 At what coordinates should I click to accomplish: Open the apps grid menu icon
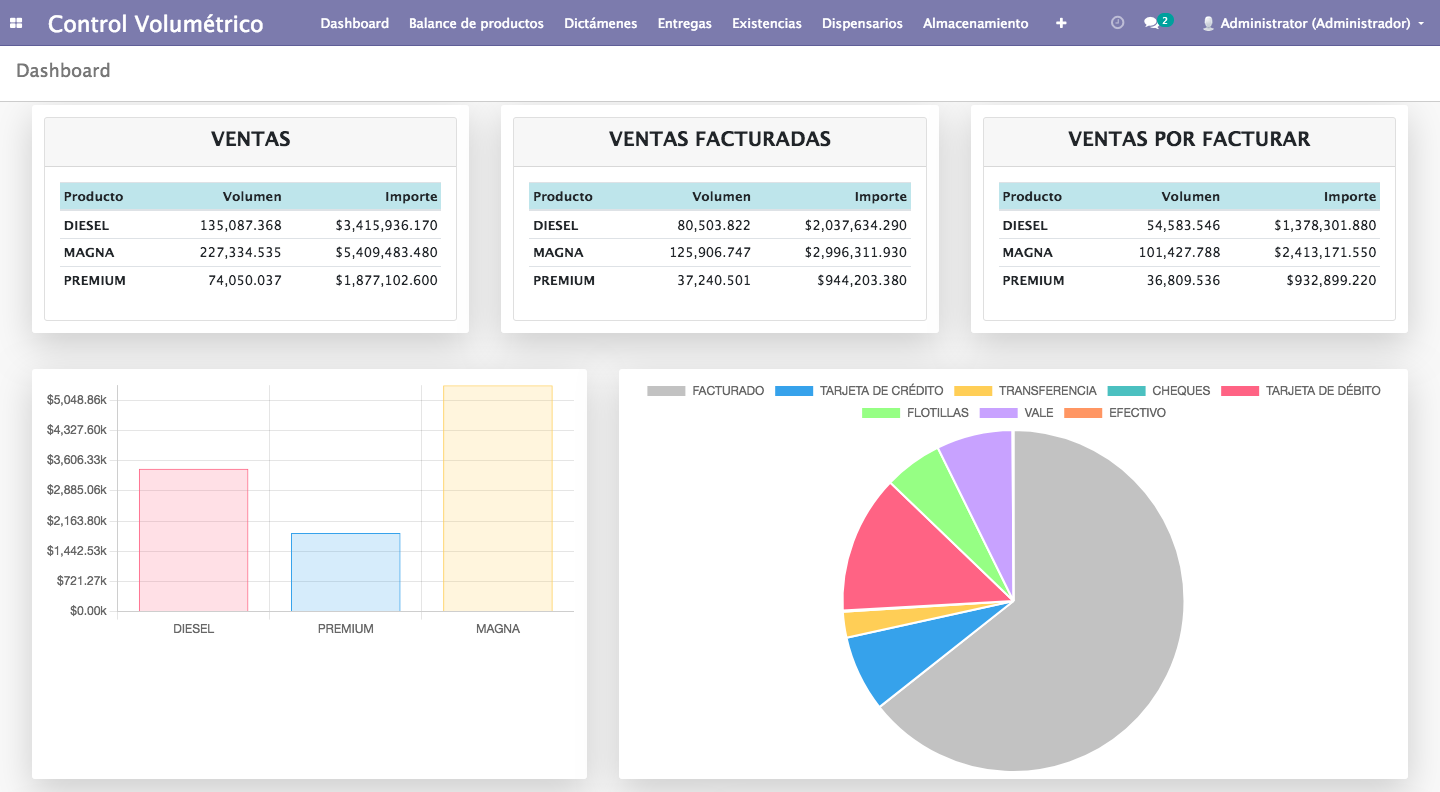tap(16, 23)
